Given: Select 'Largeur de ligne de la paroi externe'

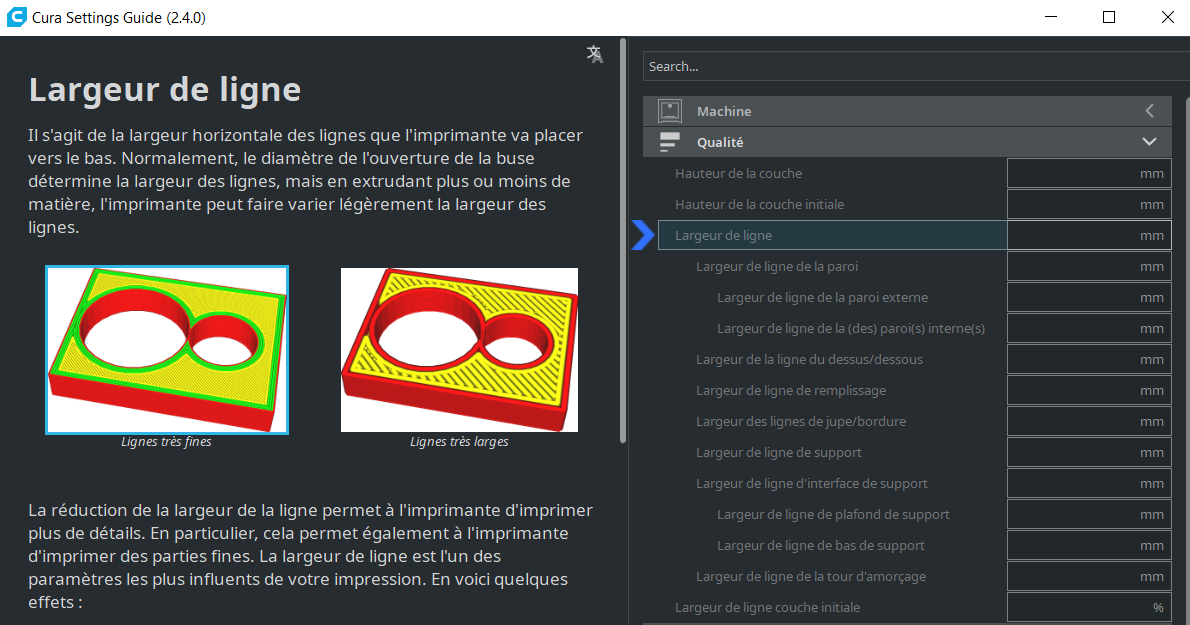Looking at the screenshot, I should 822,298.
